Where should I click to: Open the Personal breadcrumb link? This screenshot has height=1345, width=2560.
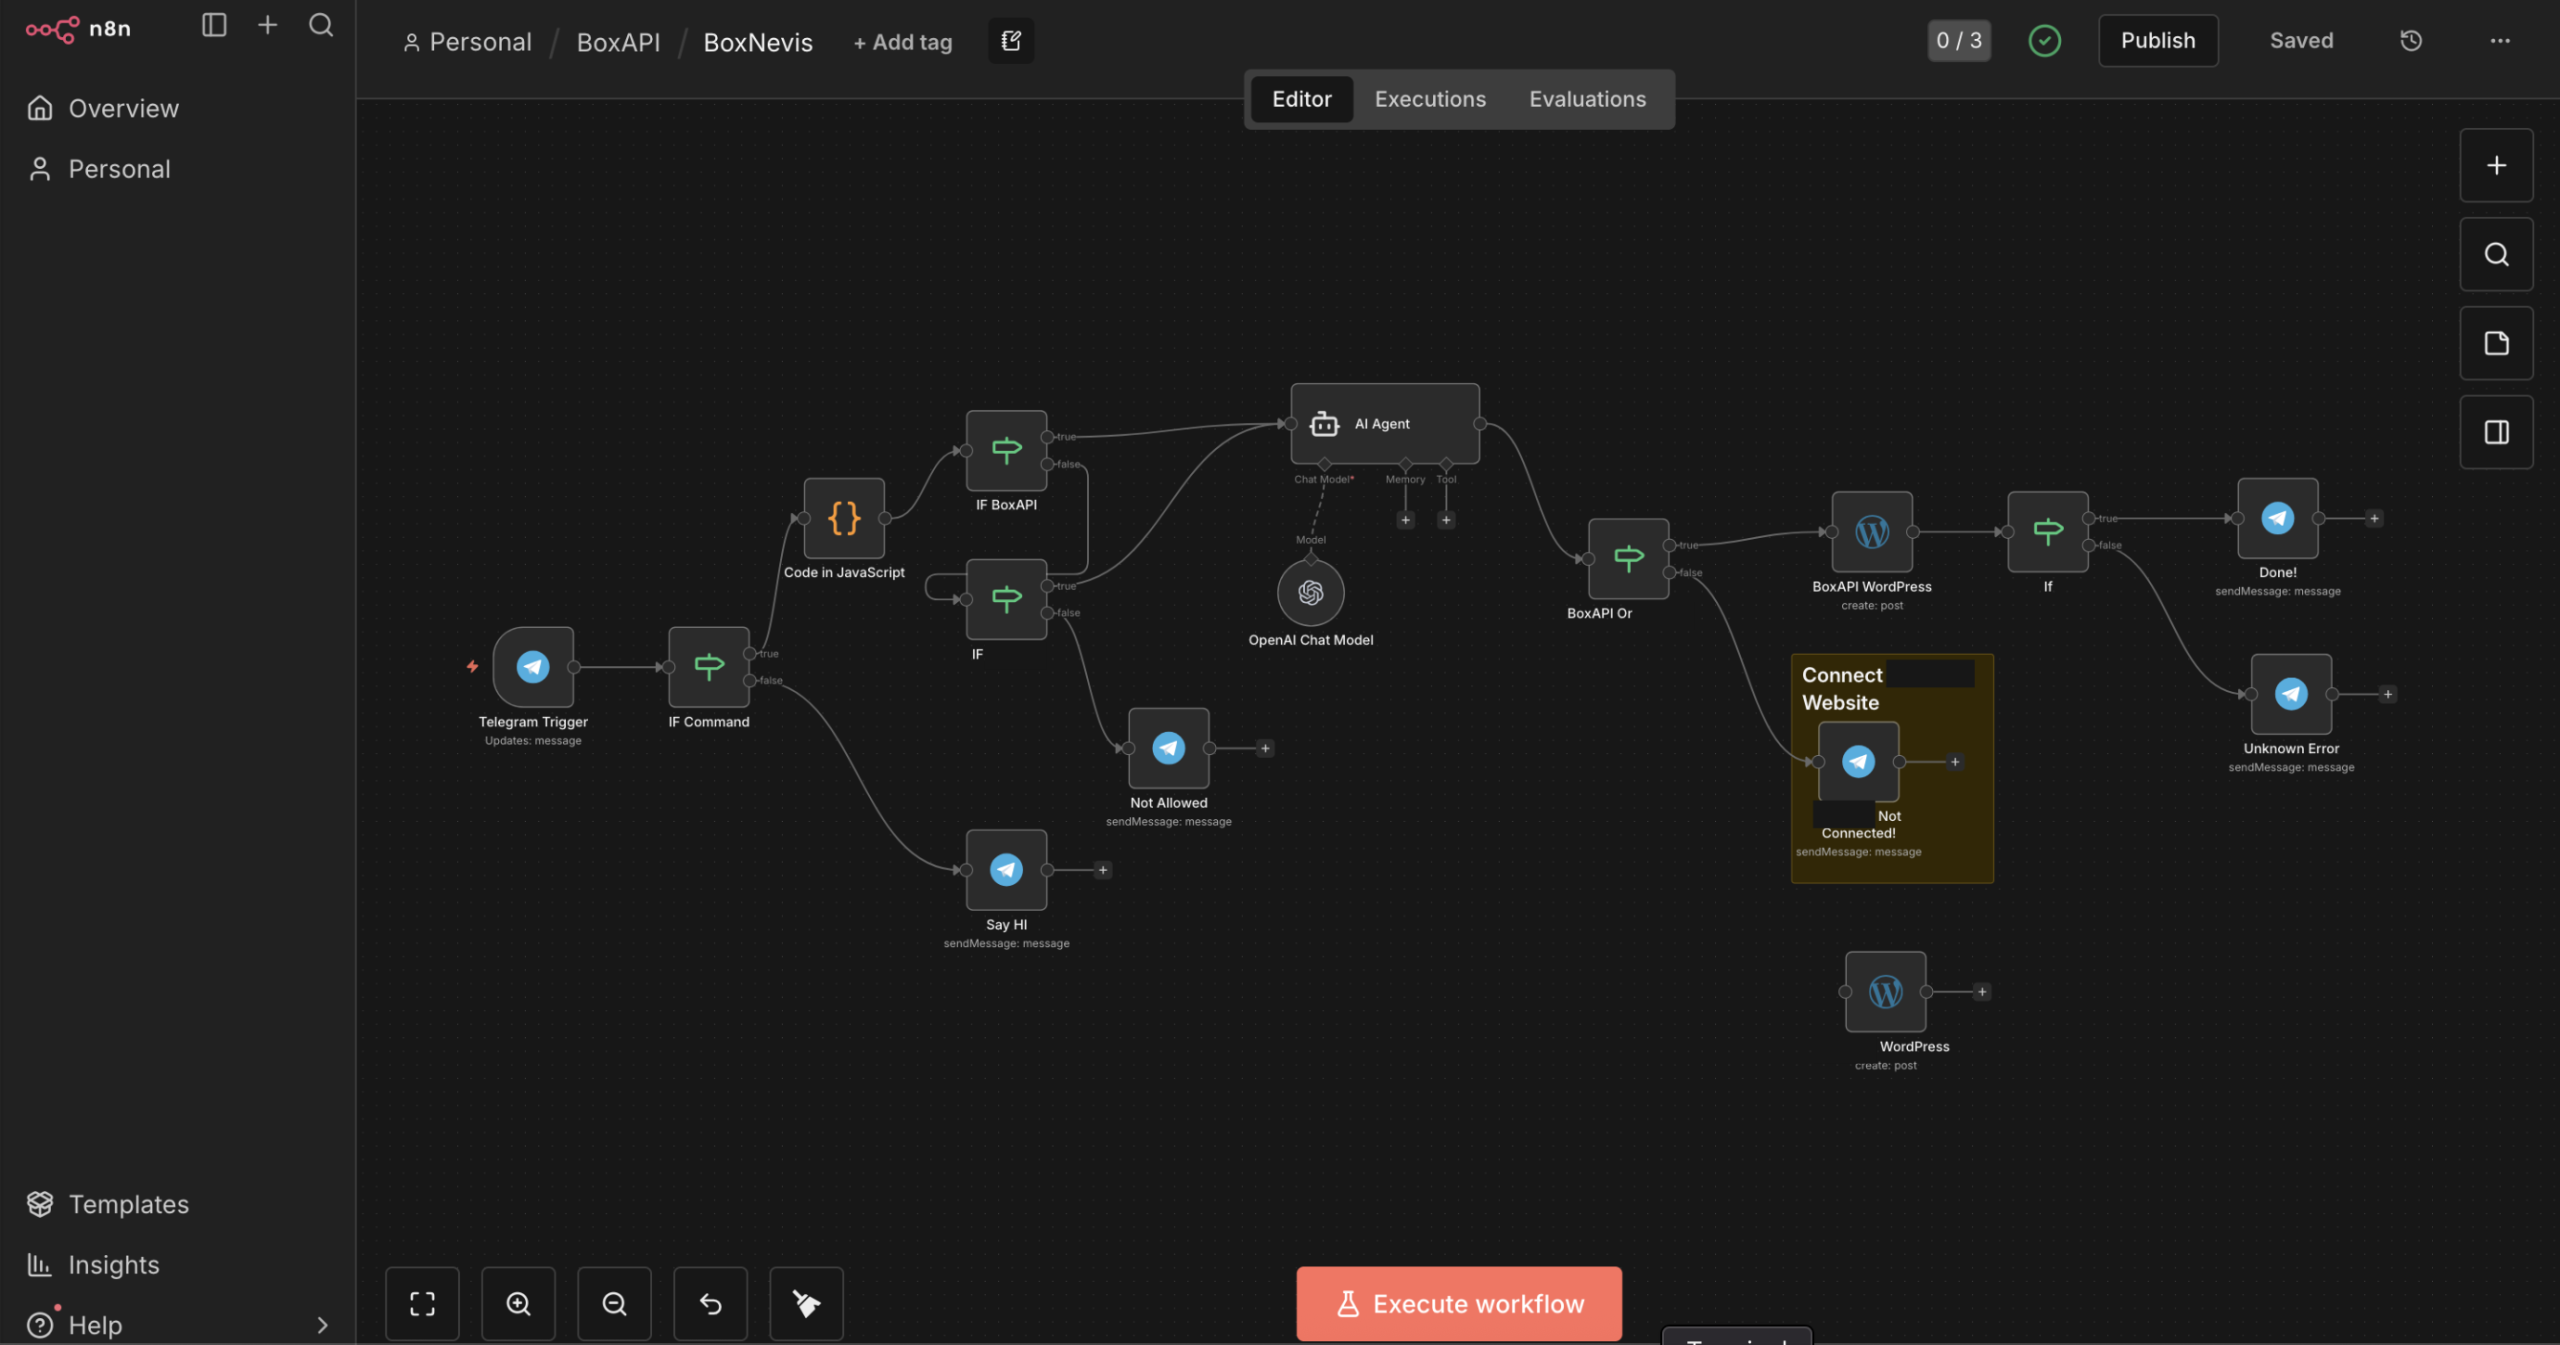point(467,42)
